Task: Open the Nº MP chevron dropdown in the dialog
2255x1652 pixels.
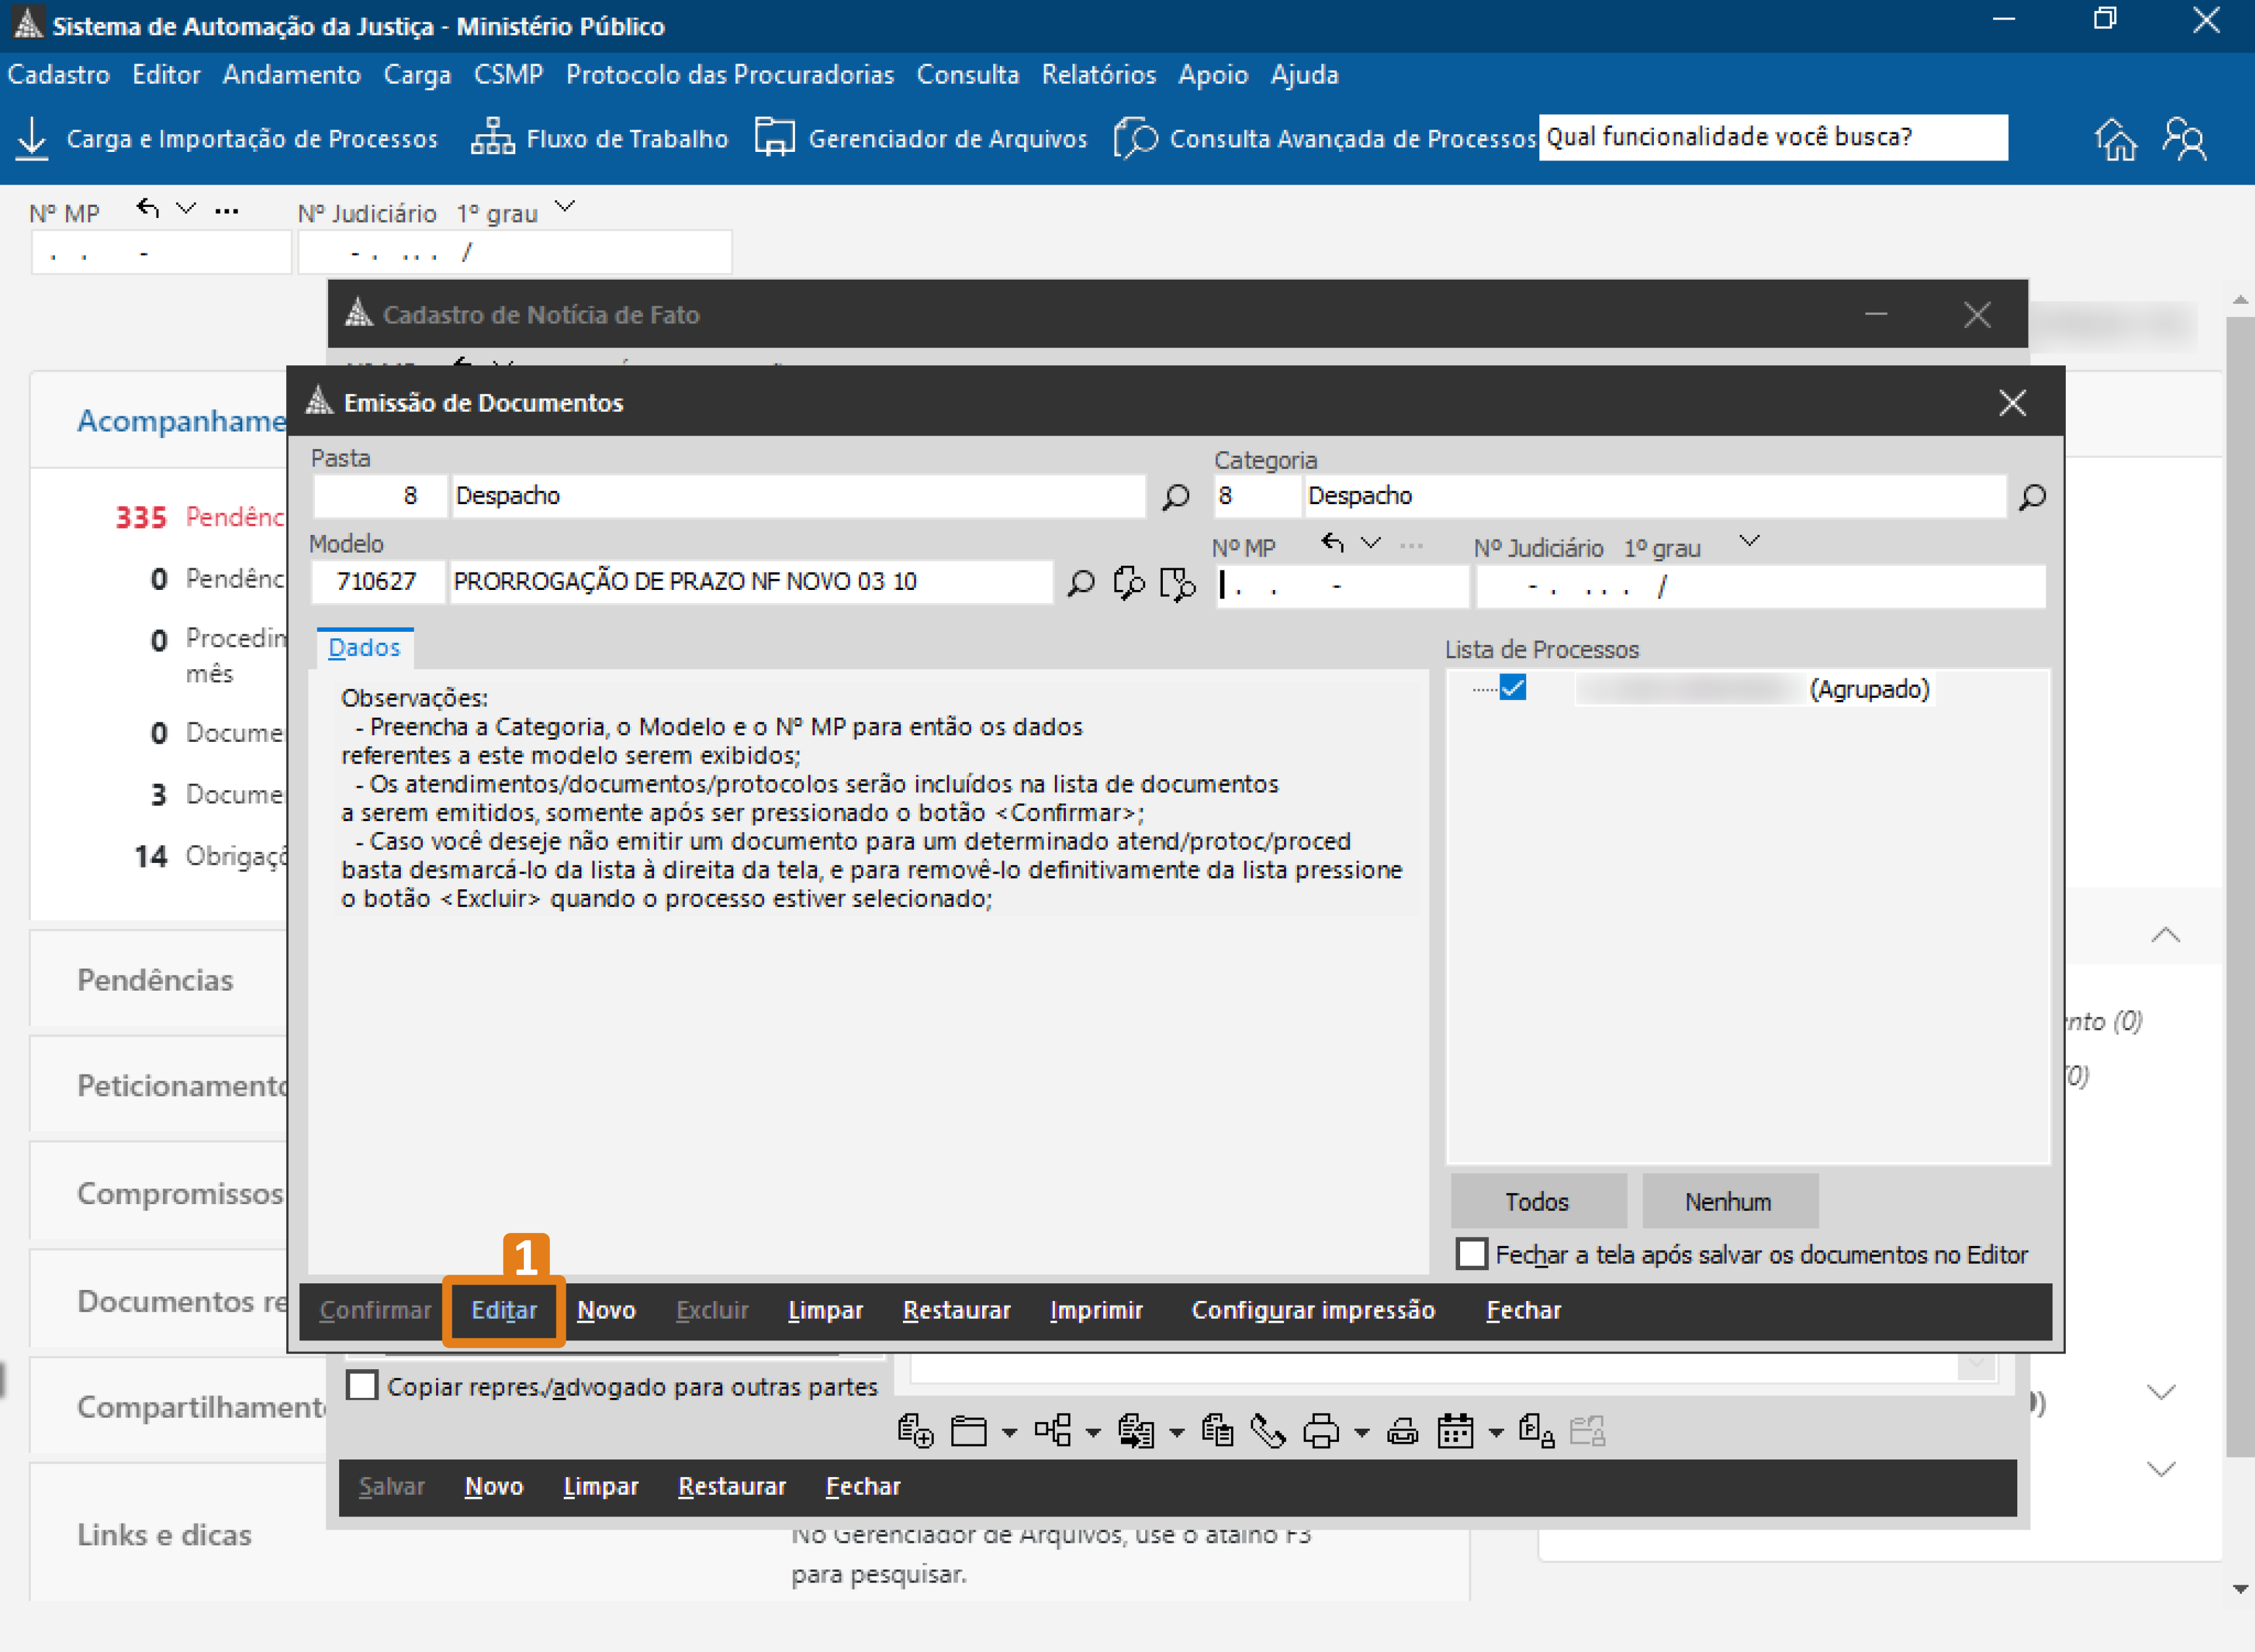Action: [1371, 543]
